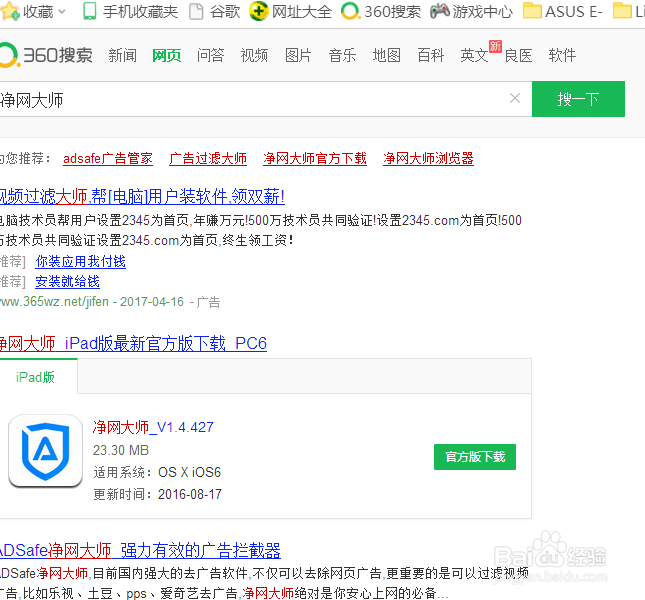Click 适用系统: OS X iOS6 text
Image resolution: width=645 pixels, height=600 pixels.
(157, 472)
